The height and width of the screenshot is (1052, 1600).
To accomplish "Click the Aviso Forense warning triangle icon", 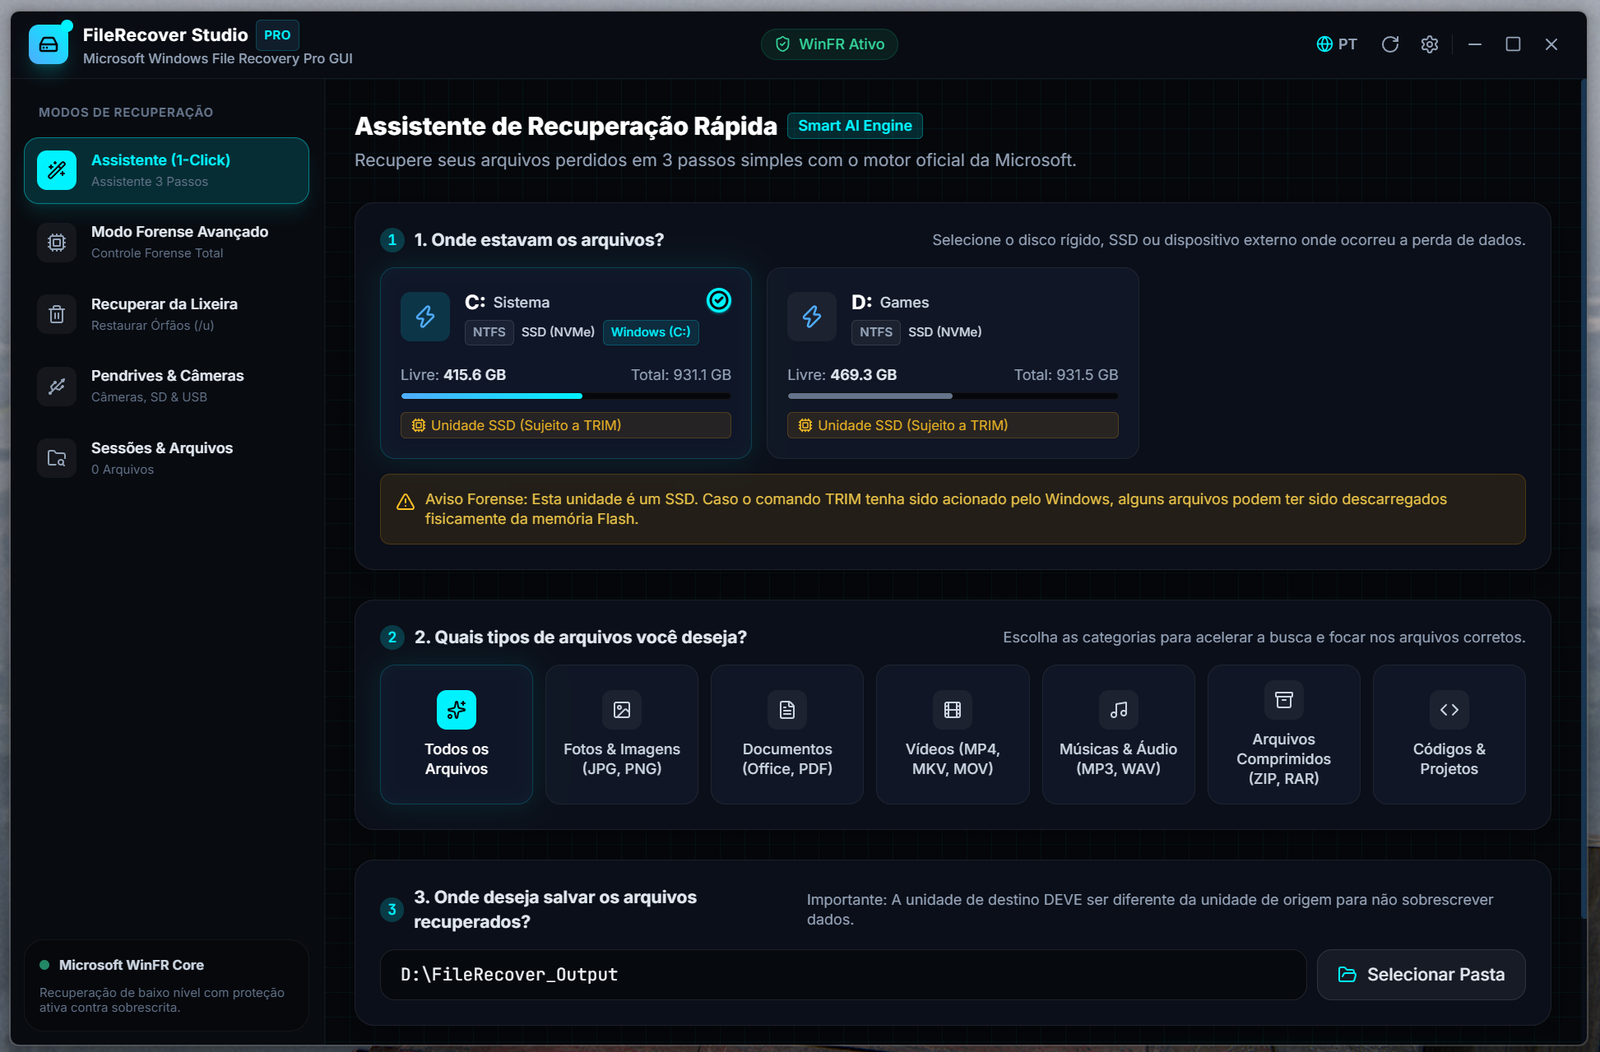I will click(405, 502).
